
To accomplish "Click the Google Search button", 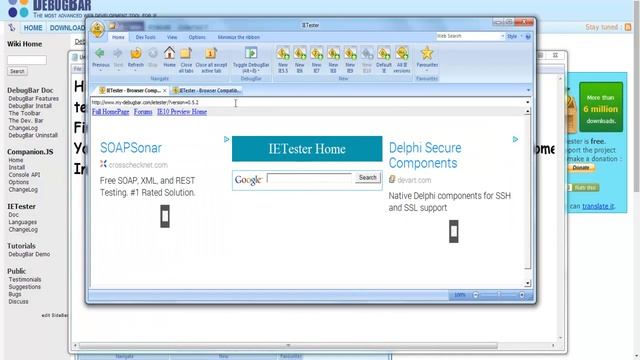I will (x=367, y=178).
